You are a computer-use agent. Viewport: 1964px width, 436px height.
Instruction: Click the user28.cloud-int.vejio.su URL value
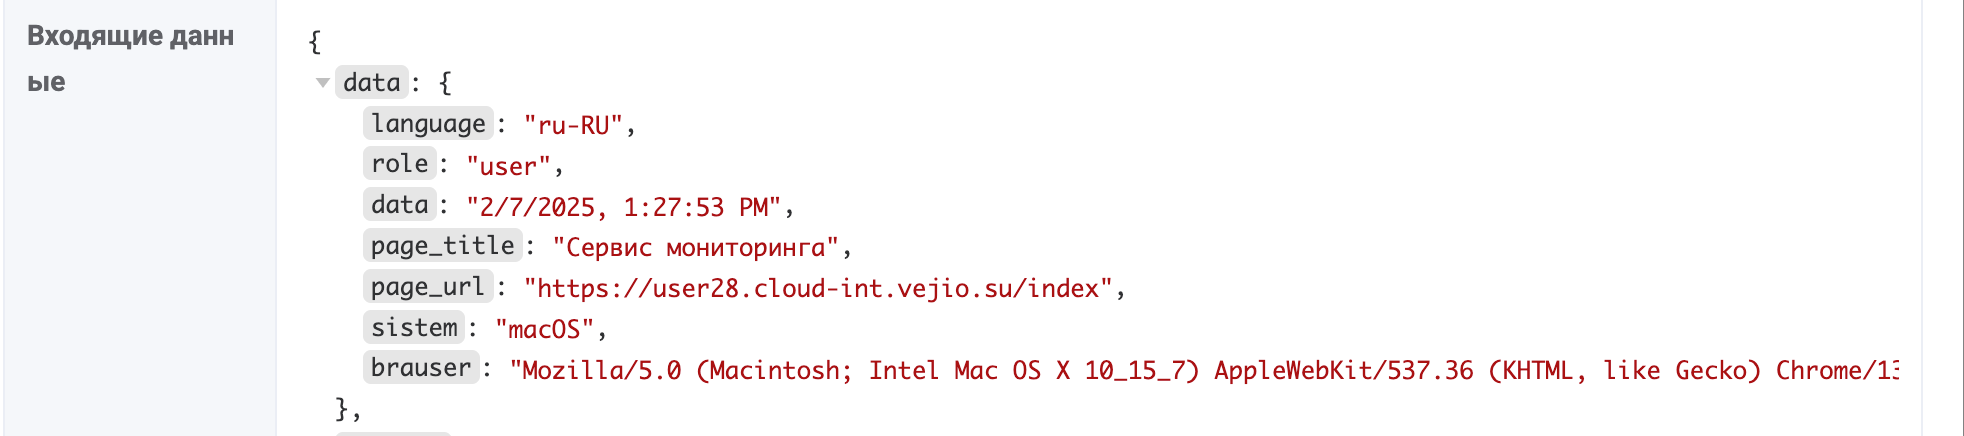(818, 289)
